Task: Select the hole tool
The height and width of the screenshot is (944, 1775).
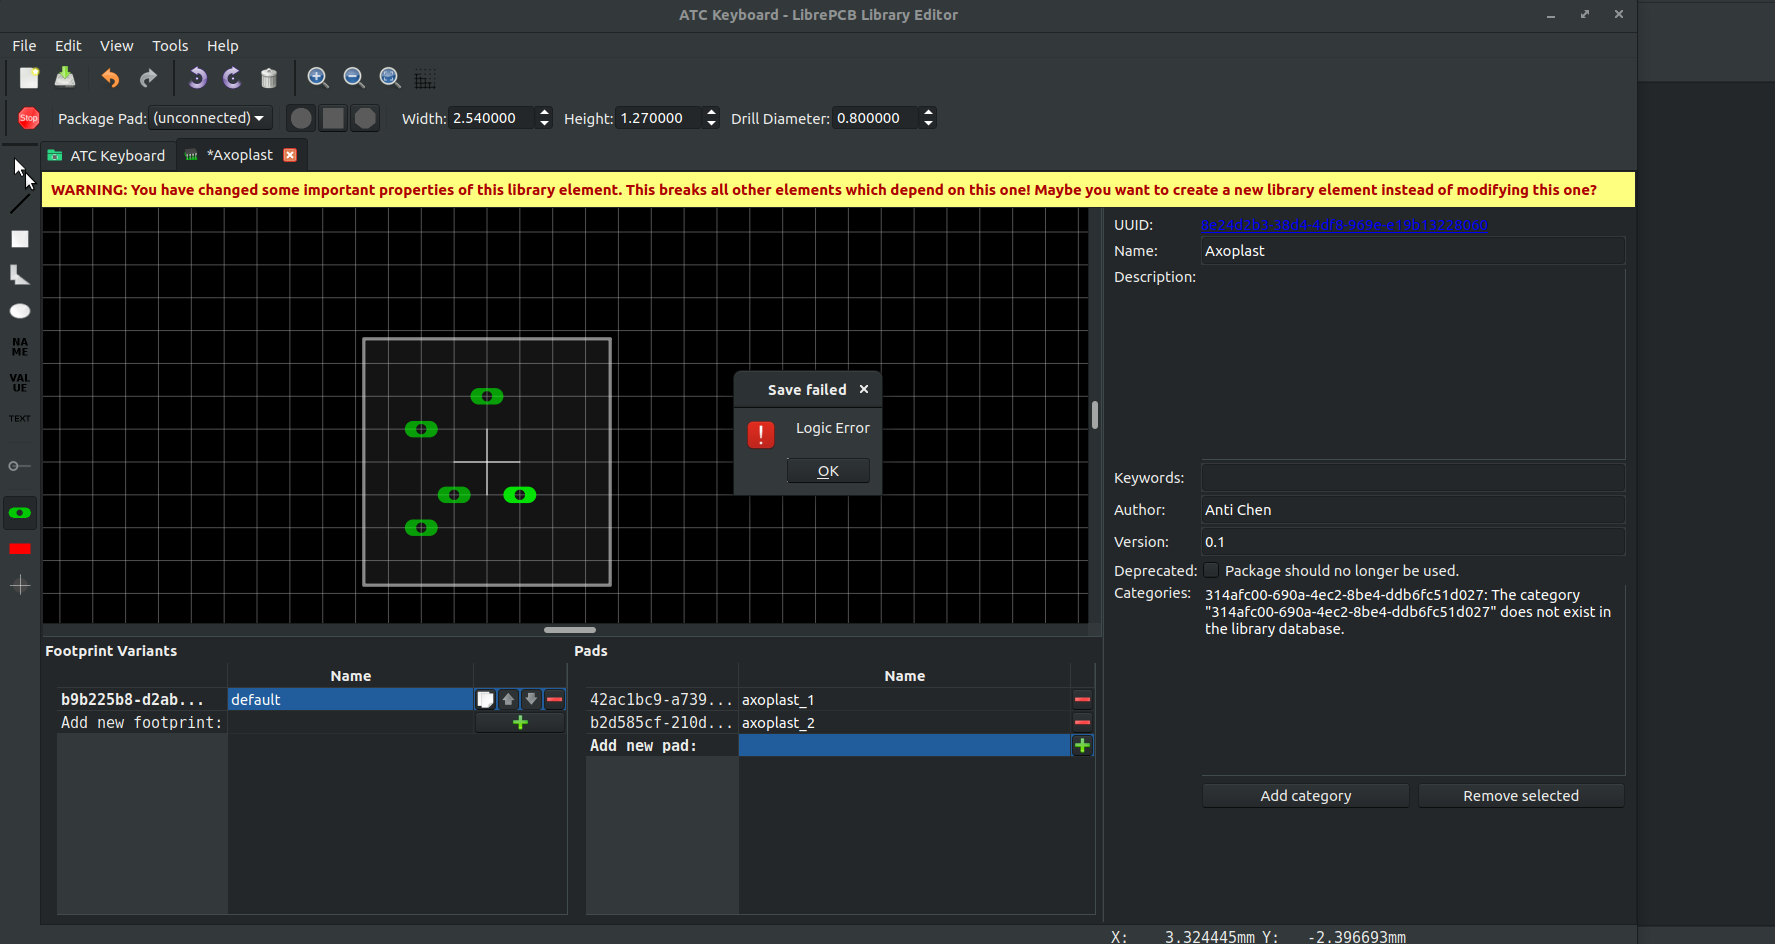Action: point(20,465)
